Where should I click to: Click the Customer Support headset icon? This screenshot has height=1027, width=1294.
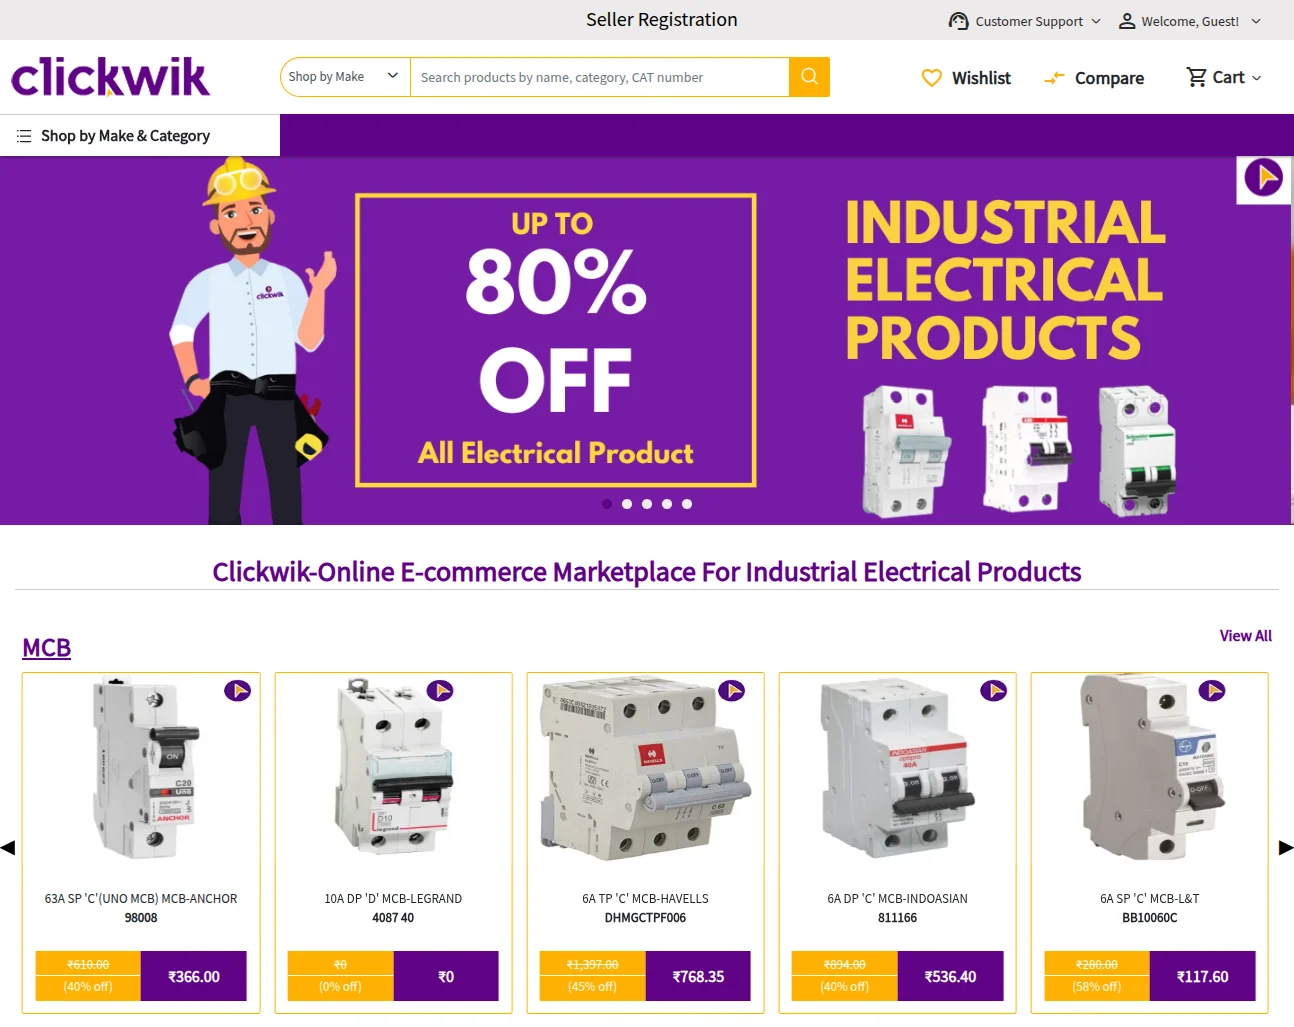click(958, 21)
